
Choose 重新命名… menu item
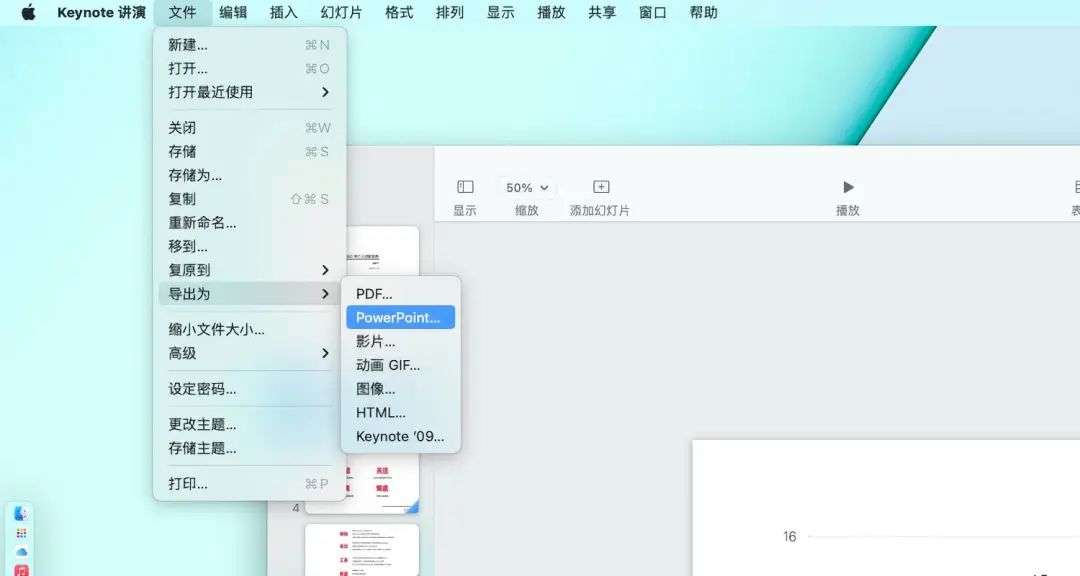pos(249,223)
